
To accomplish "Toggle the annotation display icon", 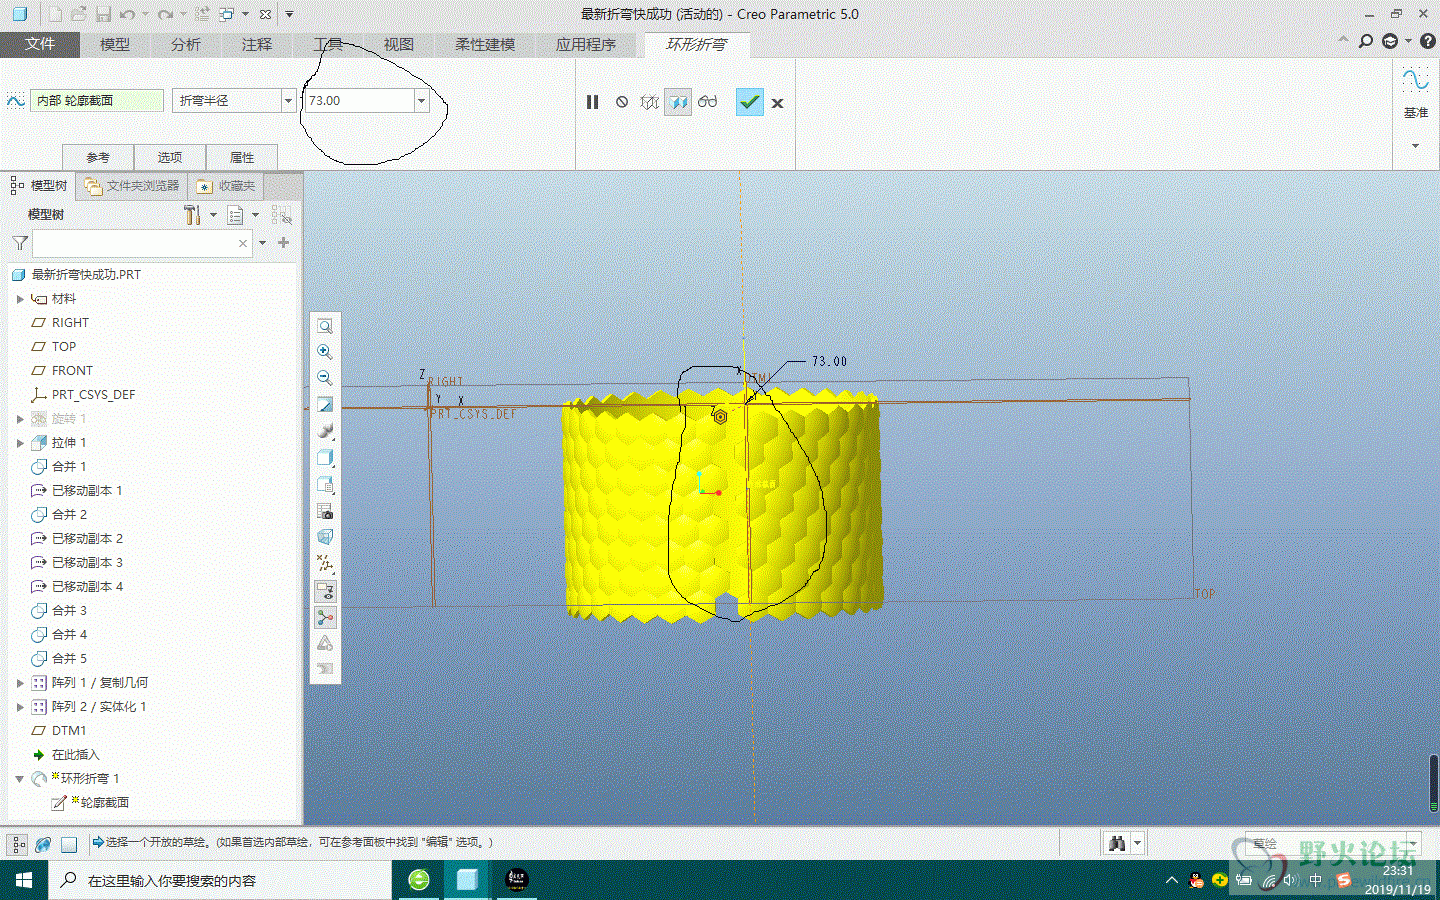I will click(x=325, y=591).
